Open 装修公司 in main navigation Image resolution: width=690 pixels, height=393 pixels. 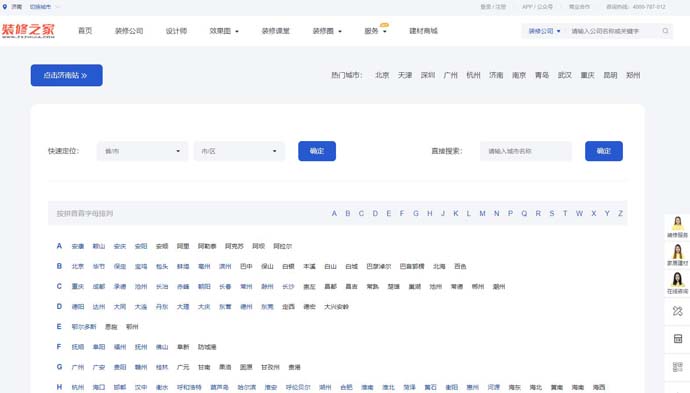[x=129, y=31]
